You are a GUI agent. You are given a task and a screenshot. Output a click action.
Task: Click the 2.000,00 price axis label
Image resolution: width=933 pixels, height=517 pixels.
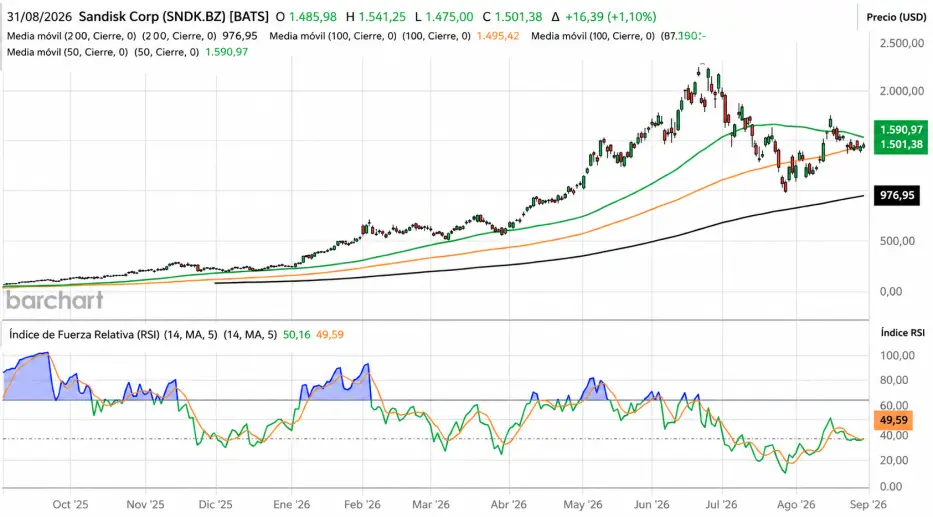pyautogui.click(x=901, y=90)
